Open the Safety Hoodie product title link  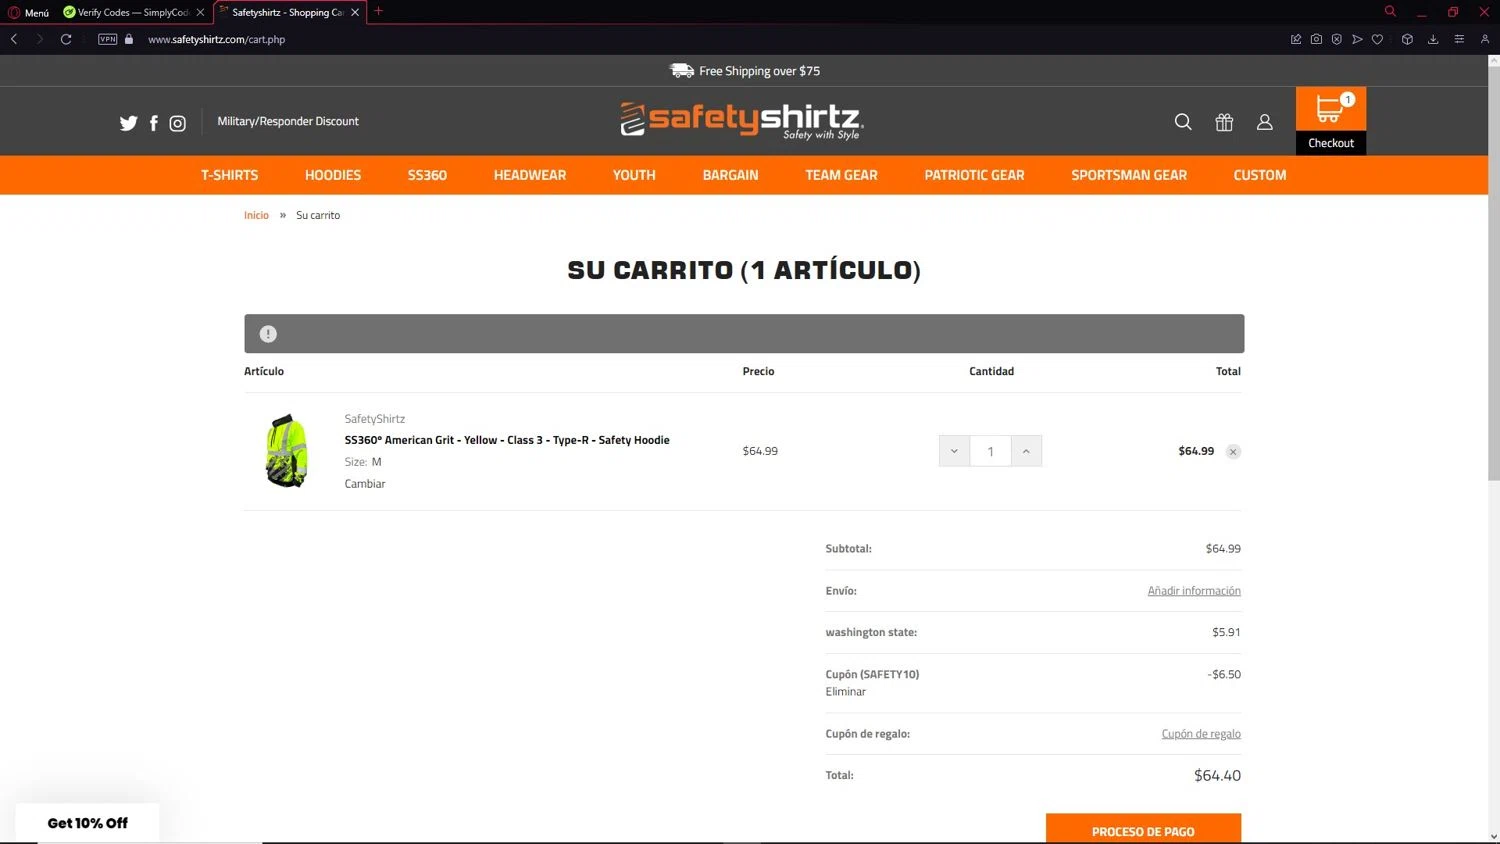[507, 440]
